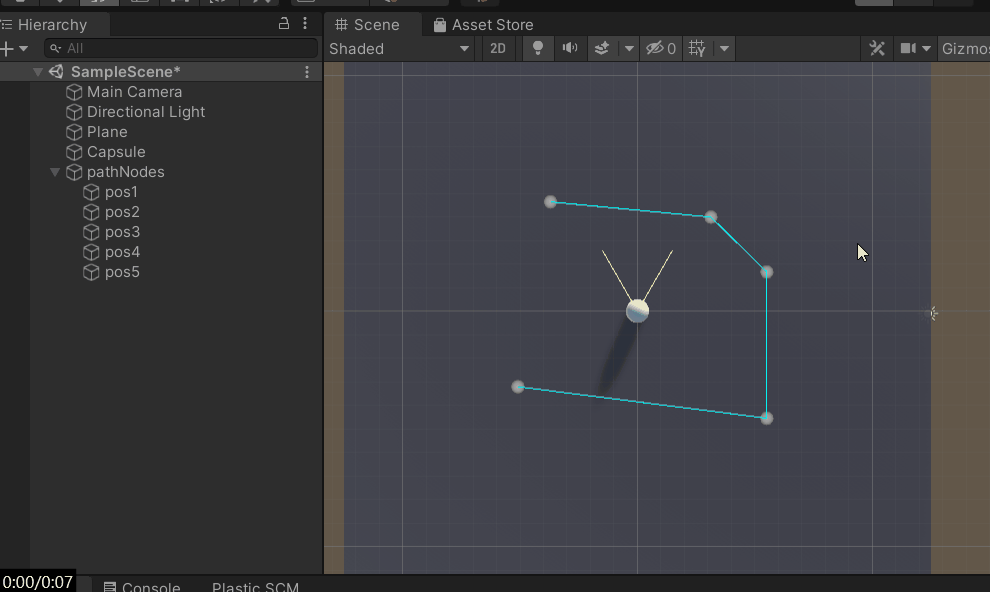Click the Directional Light cube icon

pyautogui.click(x=75, y=112)
